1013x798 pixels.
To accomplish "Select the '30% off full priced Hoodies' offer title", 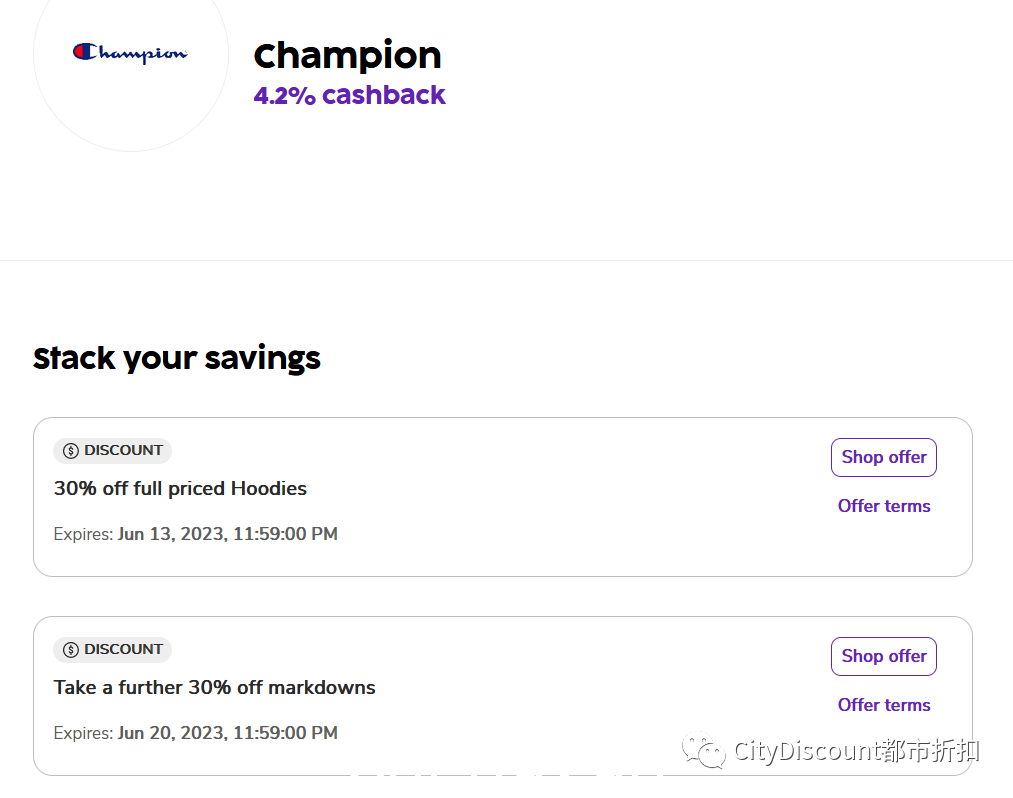I will tap(180, 488).
